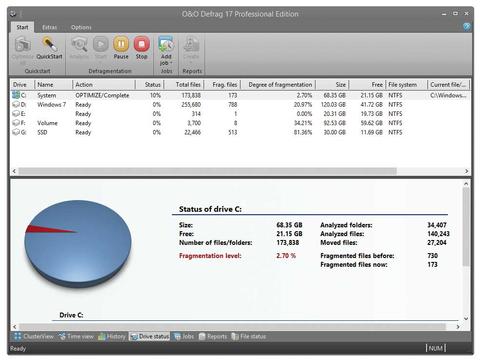
Task: Pause the running defragmentation
Action: (x=121, y=48)
